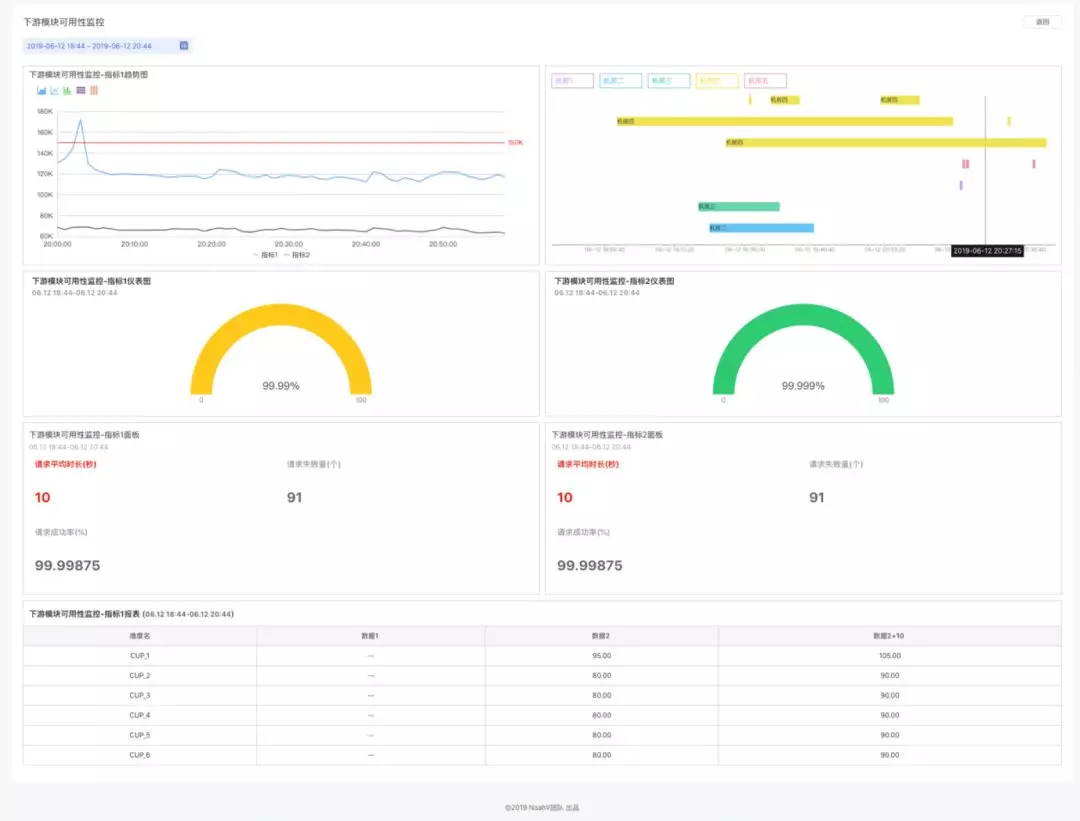
Task: Switch trend chart to area chart view
Action: tap(41, 90)
